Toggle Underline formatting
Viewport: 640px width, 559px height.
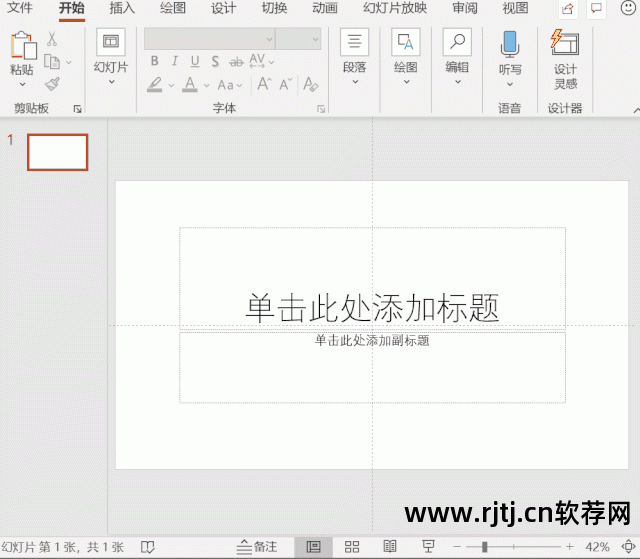click(x=195, y=61)
